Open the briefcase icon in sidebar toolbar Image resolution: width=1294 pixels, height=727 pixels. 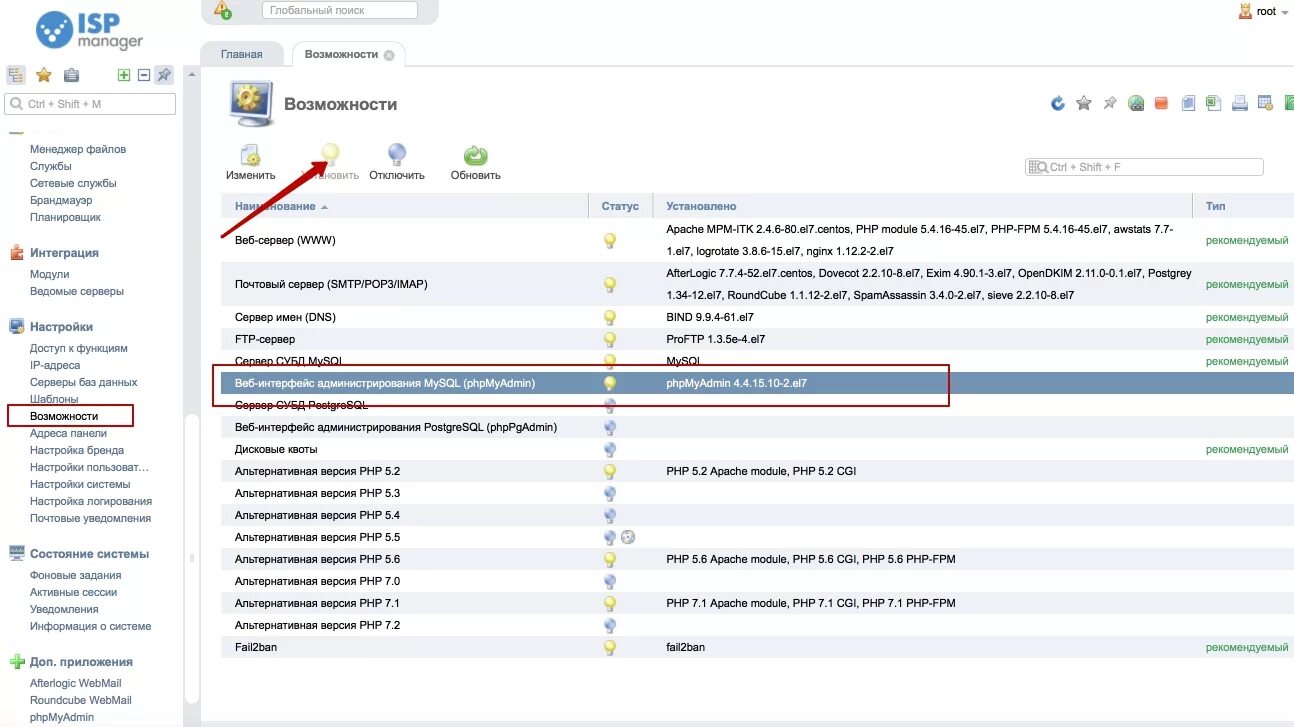[x=71, y=75]
